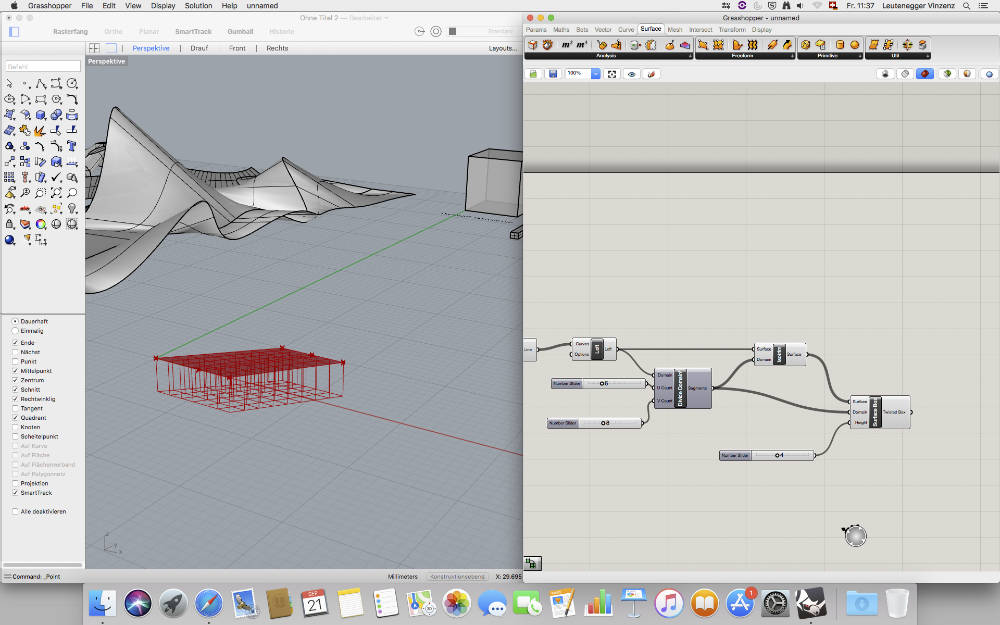Choose the Polyline tool in Rhino's toolbar
Image resolution: width=1000 pixels, height=625 pixels.
point(41,84)
